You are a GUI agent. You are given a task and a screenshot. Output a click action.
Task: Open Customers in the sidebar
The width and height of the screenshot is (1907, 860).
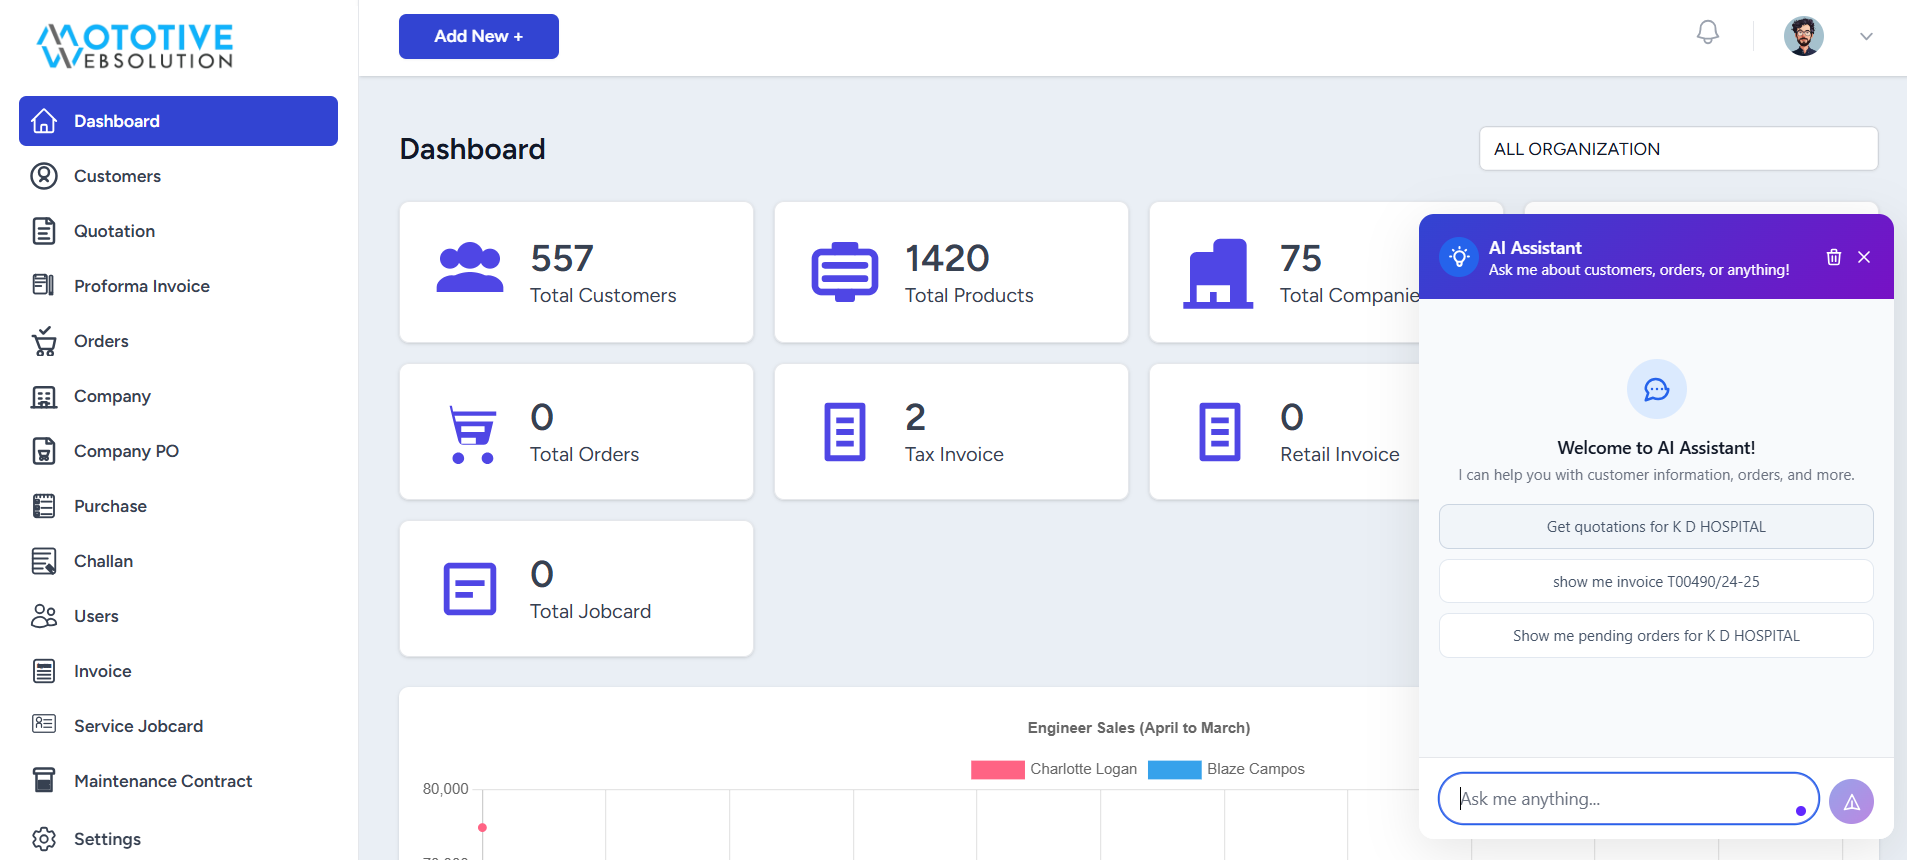coord(117,176)
